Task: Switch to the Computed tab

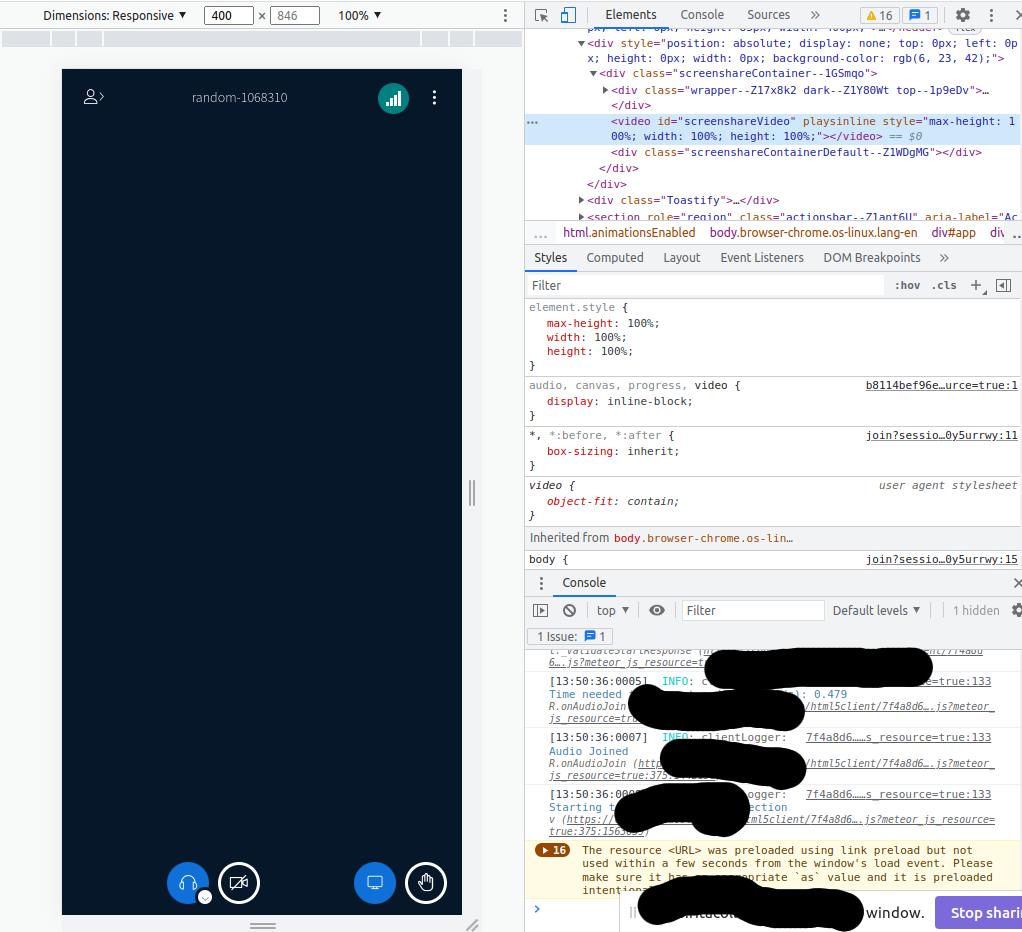Action: click(x=615, y=257)
